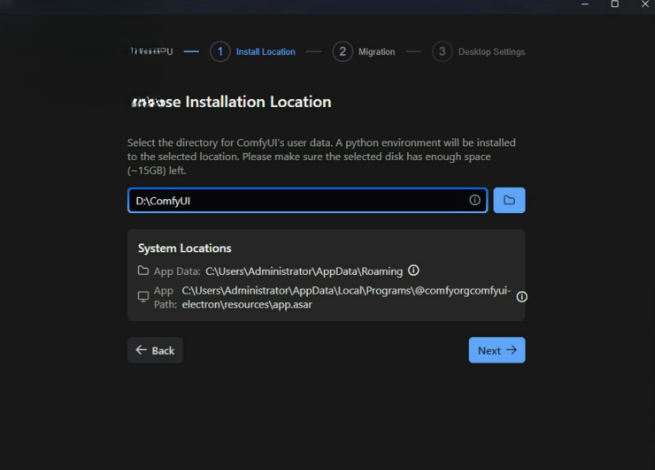Viewport: 655px width, 470px height.
Task: Click the monitor icon beside App Path
Action: 143,297
